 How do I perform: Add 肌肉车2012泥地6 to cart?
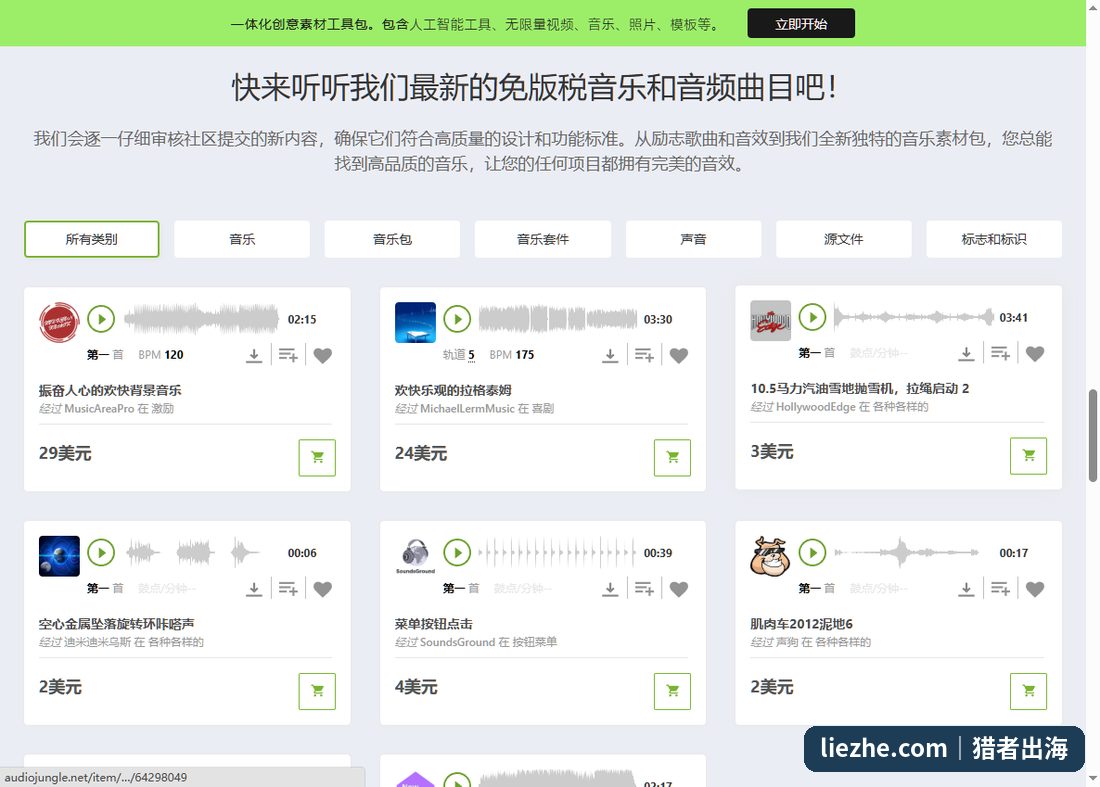click(x=1028, y=691)
